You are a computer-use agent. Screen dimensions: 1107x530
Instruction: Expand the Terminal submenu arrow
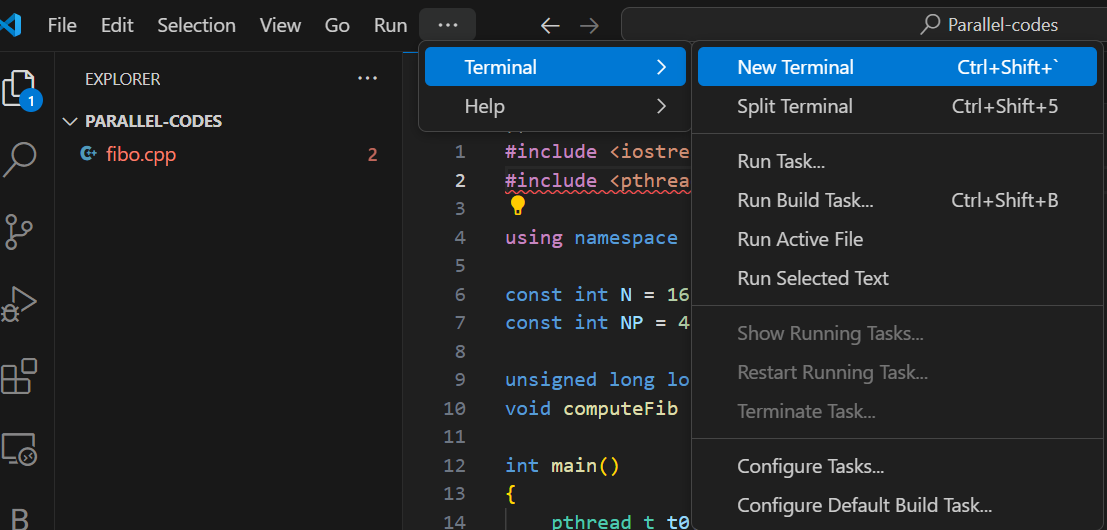pos(661,67)
